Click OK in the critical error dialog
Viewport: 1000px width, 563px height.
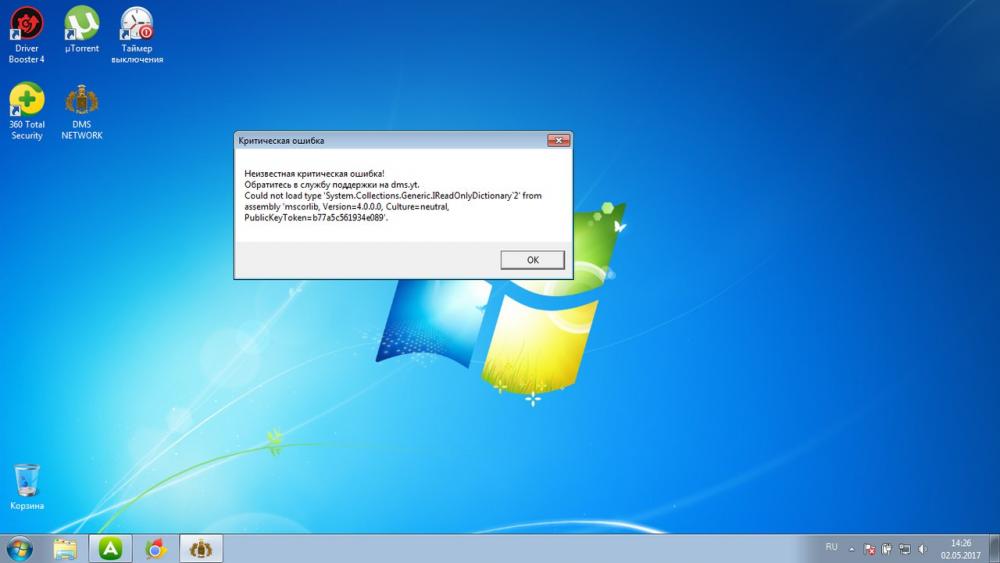[x=532, y=259]
